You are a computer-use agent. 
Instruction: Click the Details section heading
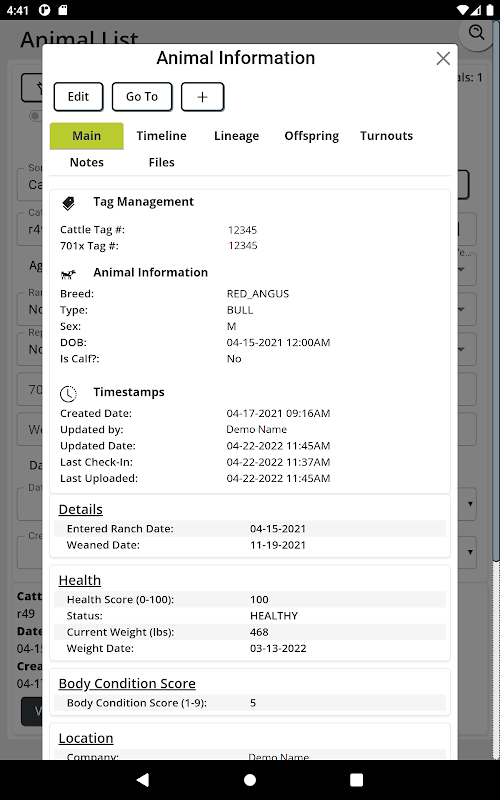tap(81, 509)
